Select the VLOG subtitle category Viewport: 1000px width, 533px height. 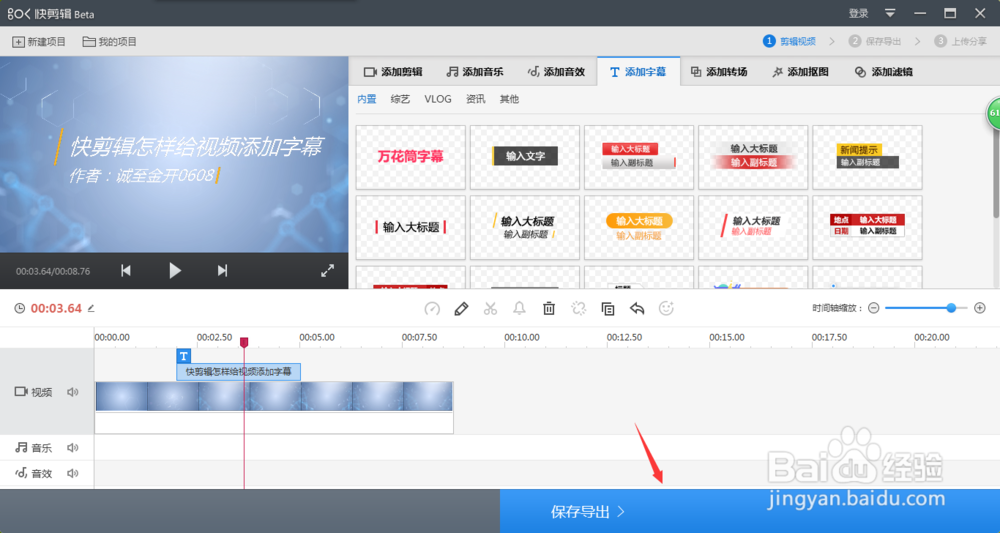tap(438, 99)
